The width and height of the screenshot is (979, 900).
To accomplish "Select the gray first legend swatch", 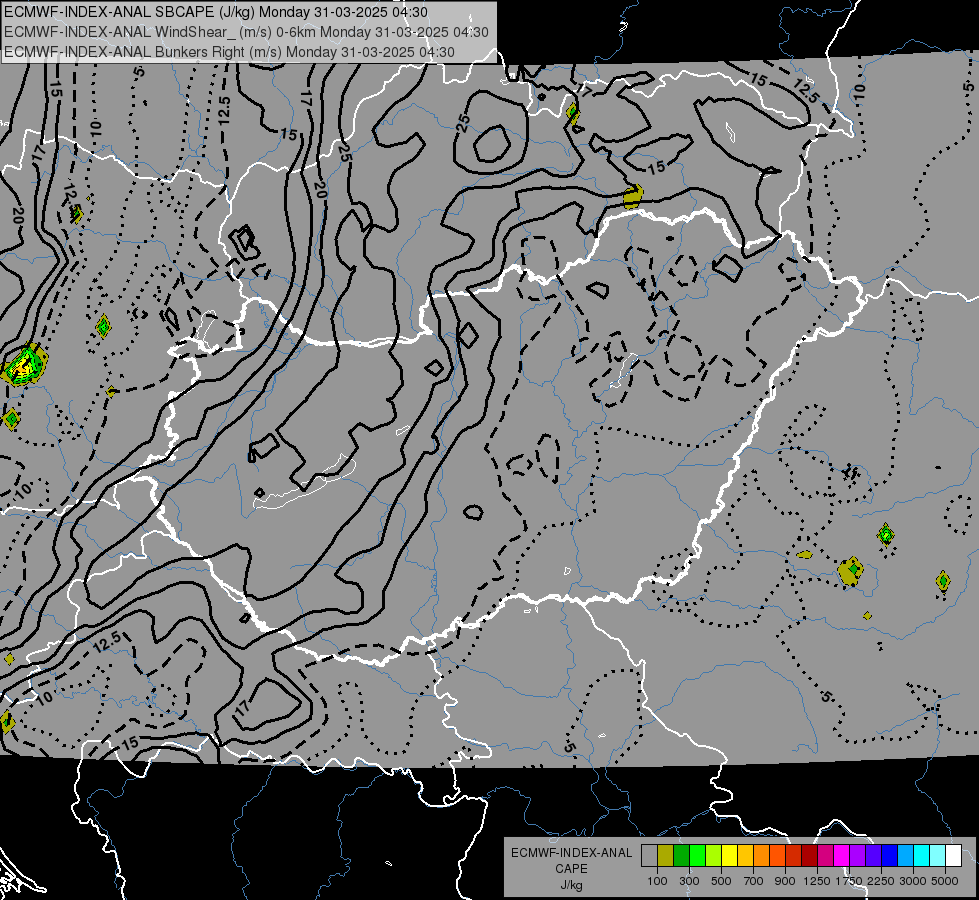I will pyautogui.click(x=649, y=855).
